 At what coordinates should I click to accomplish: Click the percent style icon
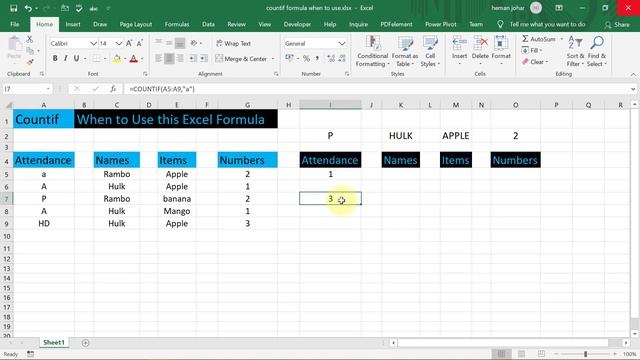click(x=306, y=58)
